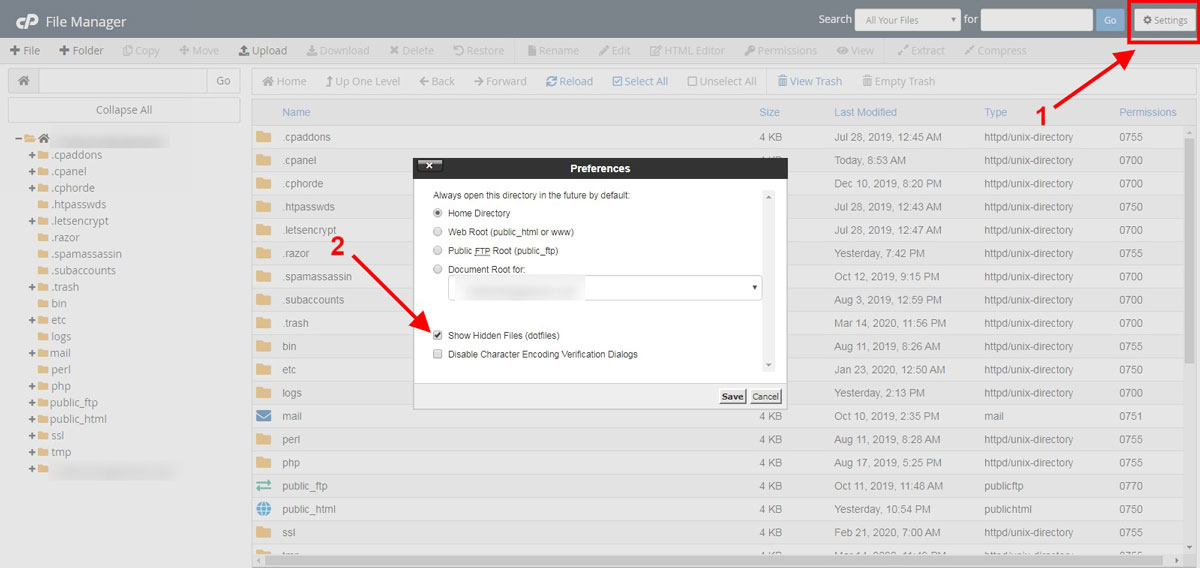Expand the .cphorde tree node
This screenshot has height=568, width=1200.
32,188
